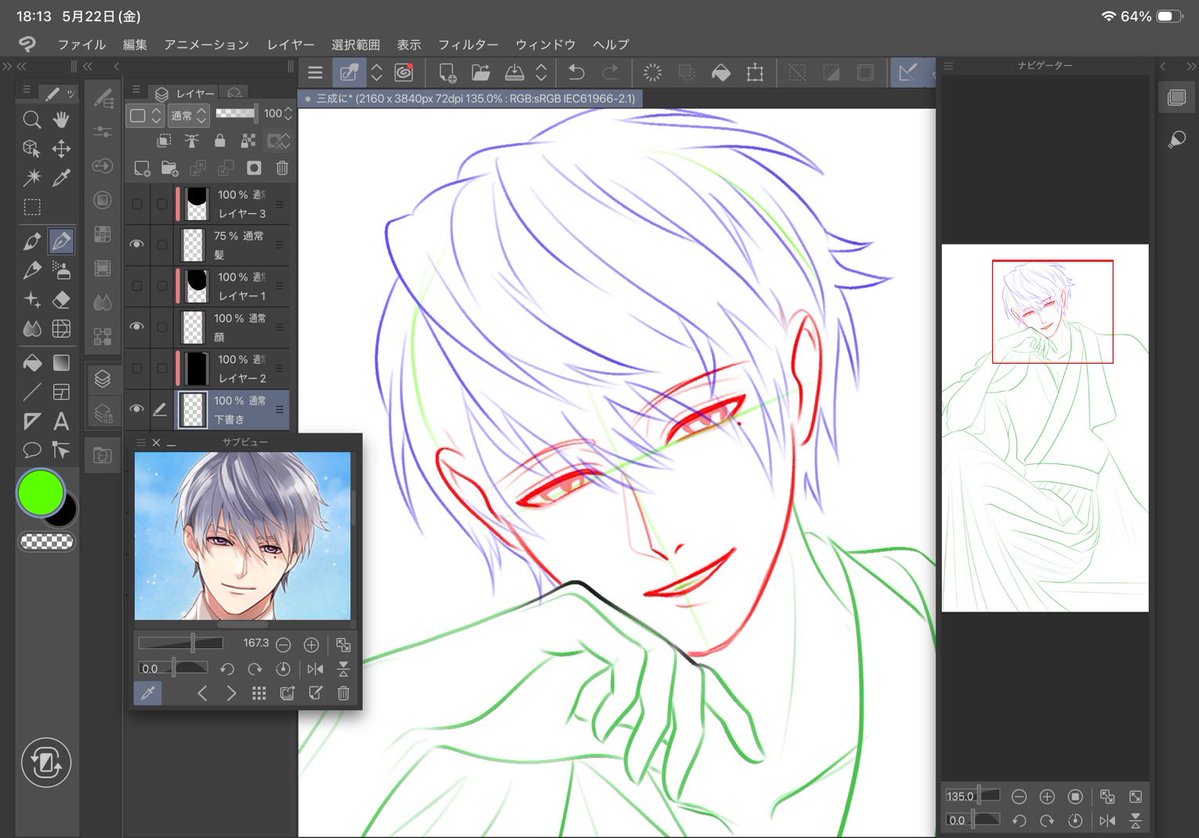
Task: Zoom in Sub View with plus button
Action: [311, 645]
